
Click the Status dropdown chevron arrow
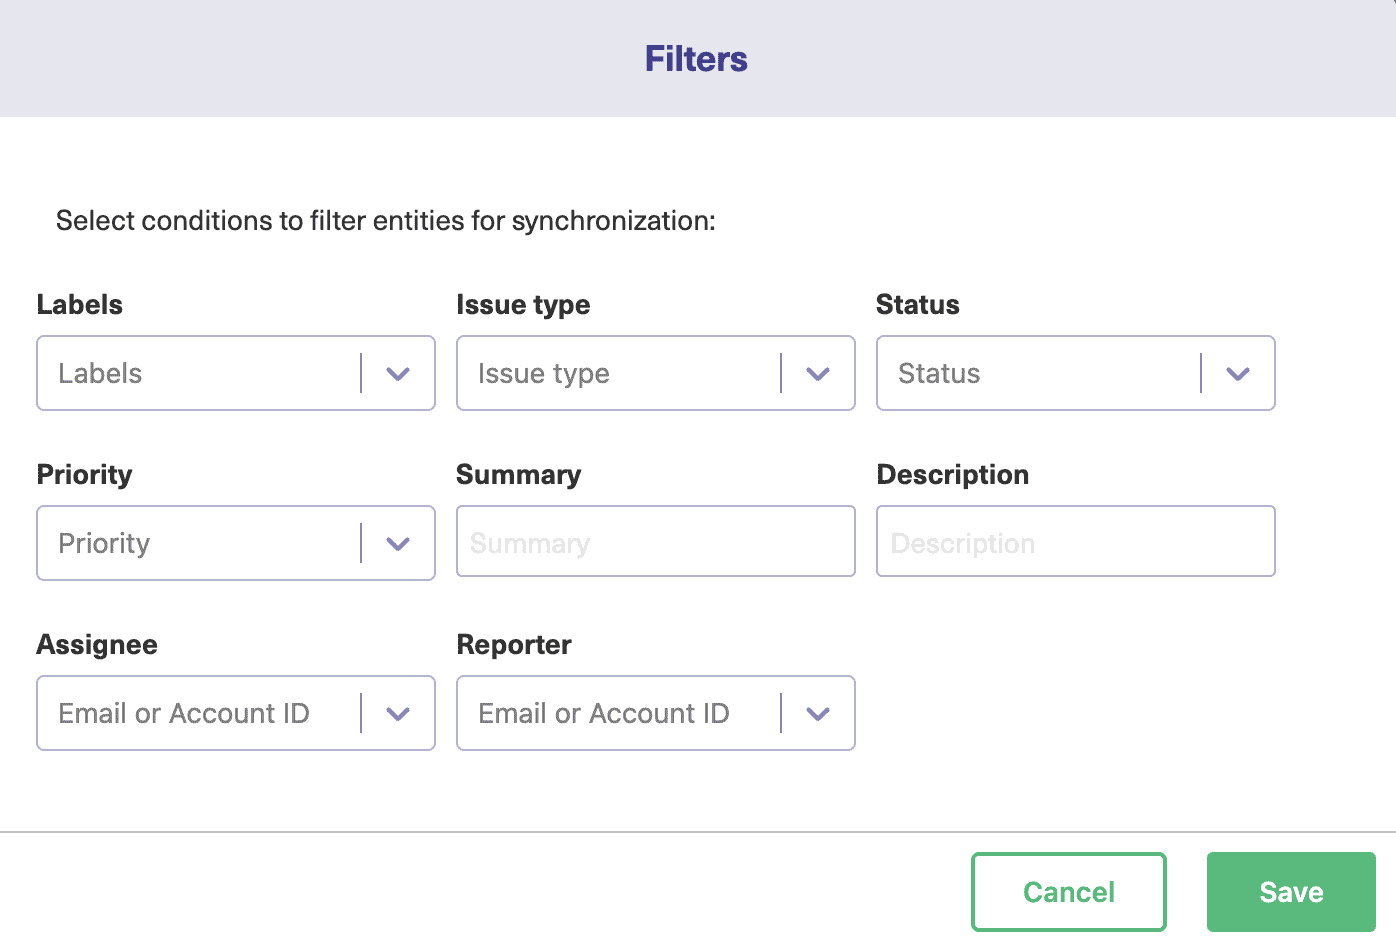pyautogui.click(x=1238, y=373)
